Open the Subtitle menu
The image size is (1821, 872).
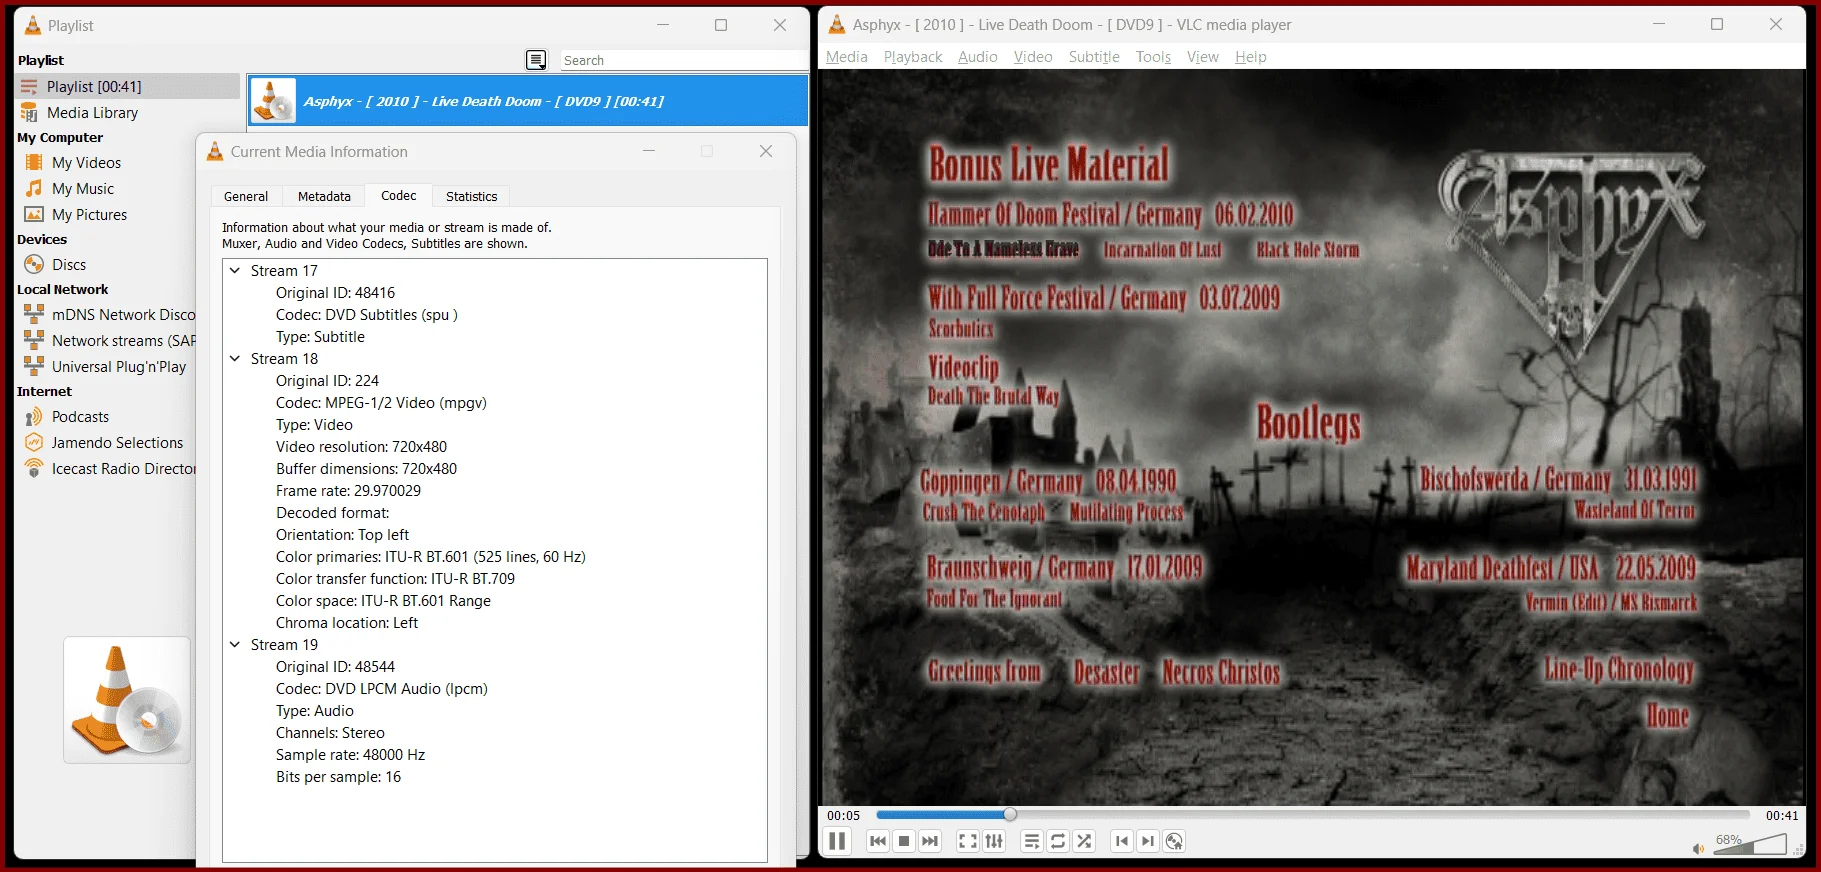pyautogui.click(x=1094, y=57)
